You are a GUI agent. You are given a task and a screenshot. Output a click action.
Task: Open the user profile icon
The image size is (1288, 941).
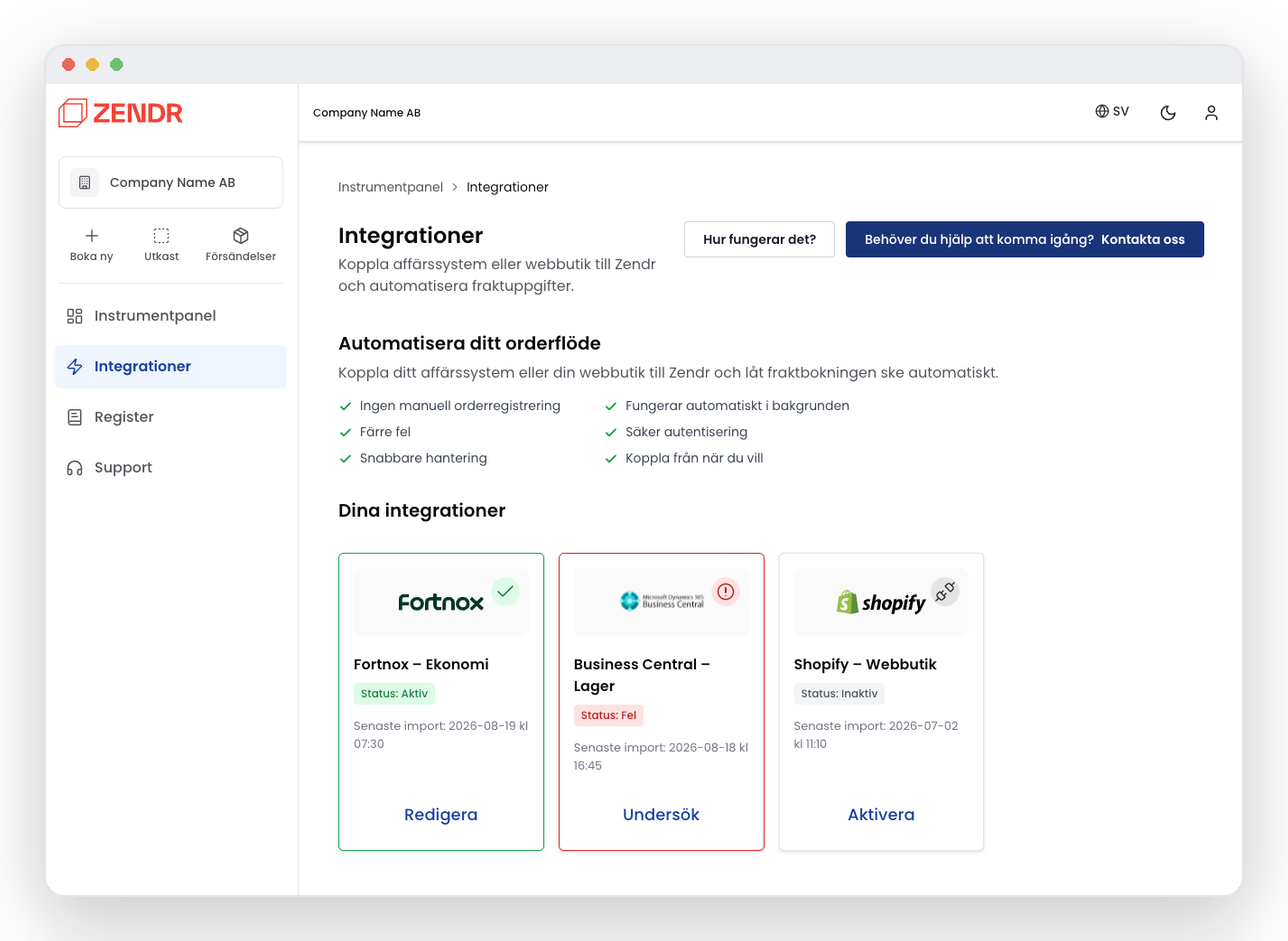(x=1211, y=113)
